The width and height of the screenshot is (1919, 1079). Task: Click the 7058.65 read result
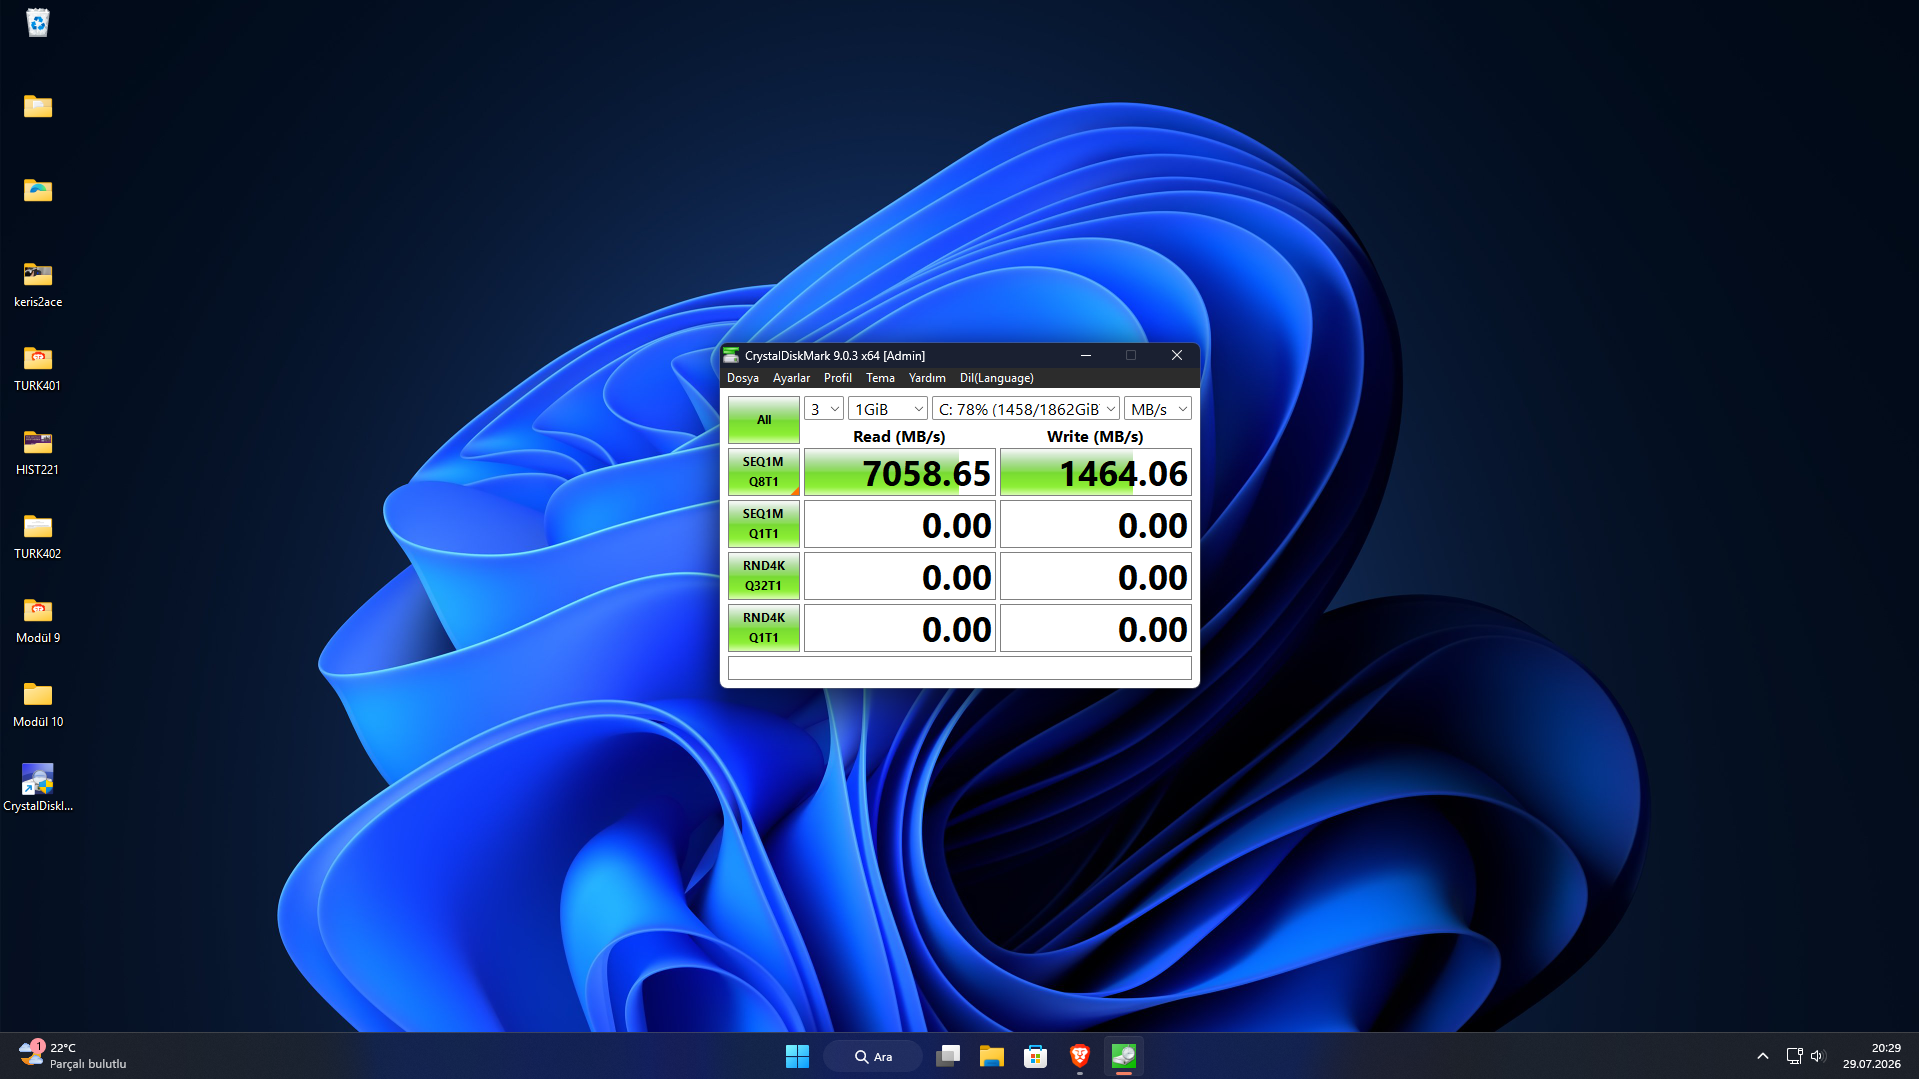(x=900, y=472)
